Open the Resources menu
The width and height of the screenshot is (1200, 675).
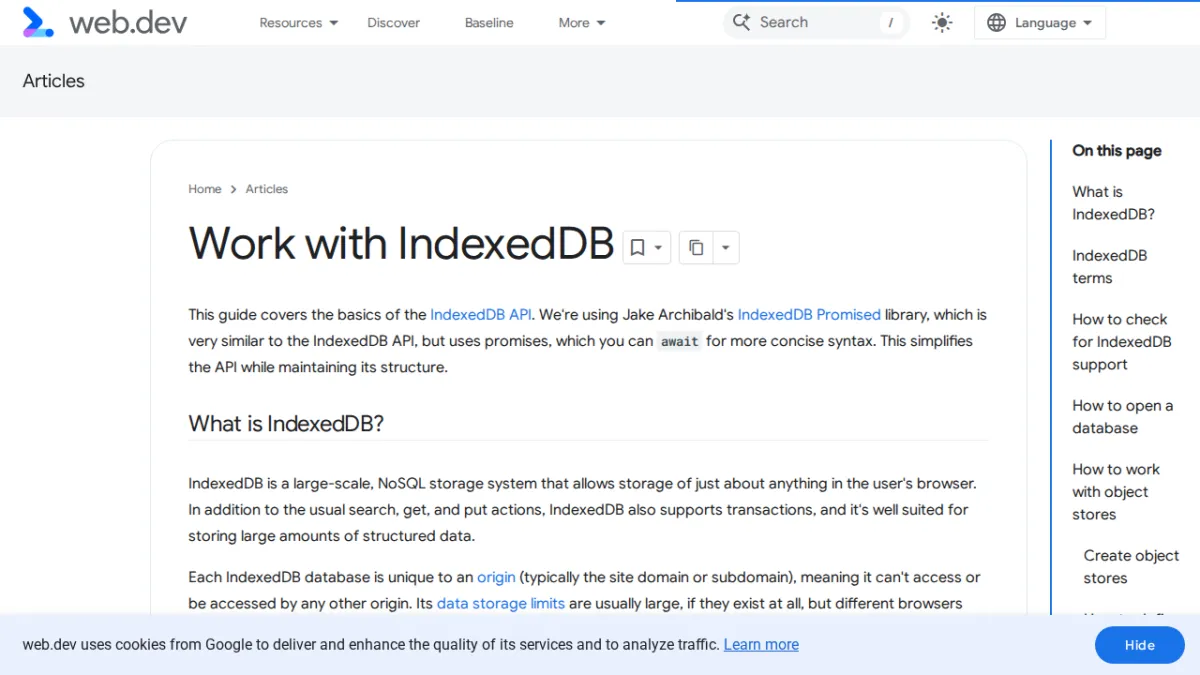(298, 22)
